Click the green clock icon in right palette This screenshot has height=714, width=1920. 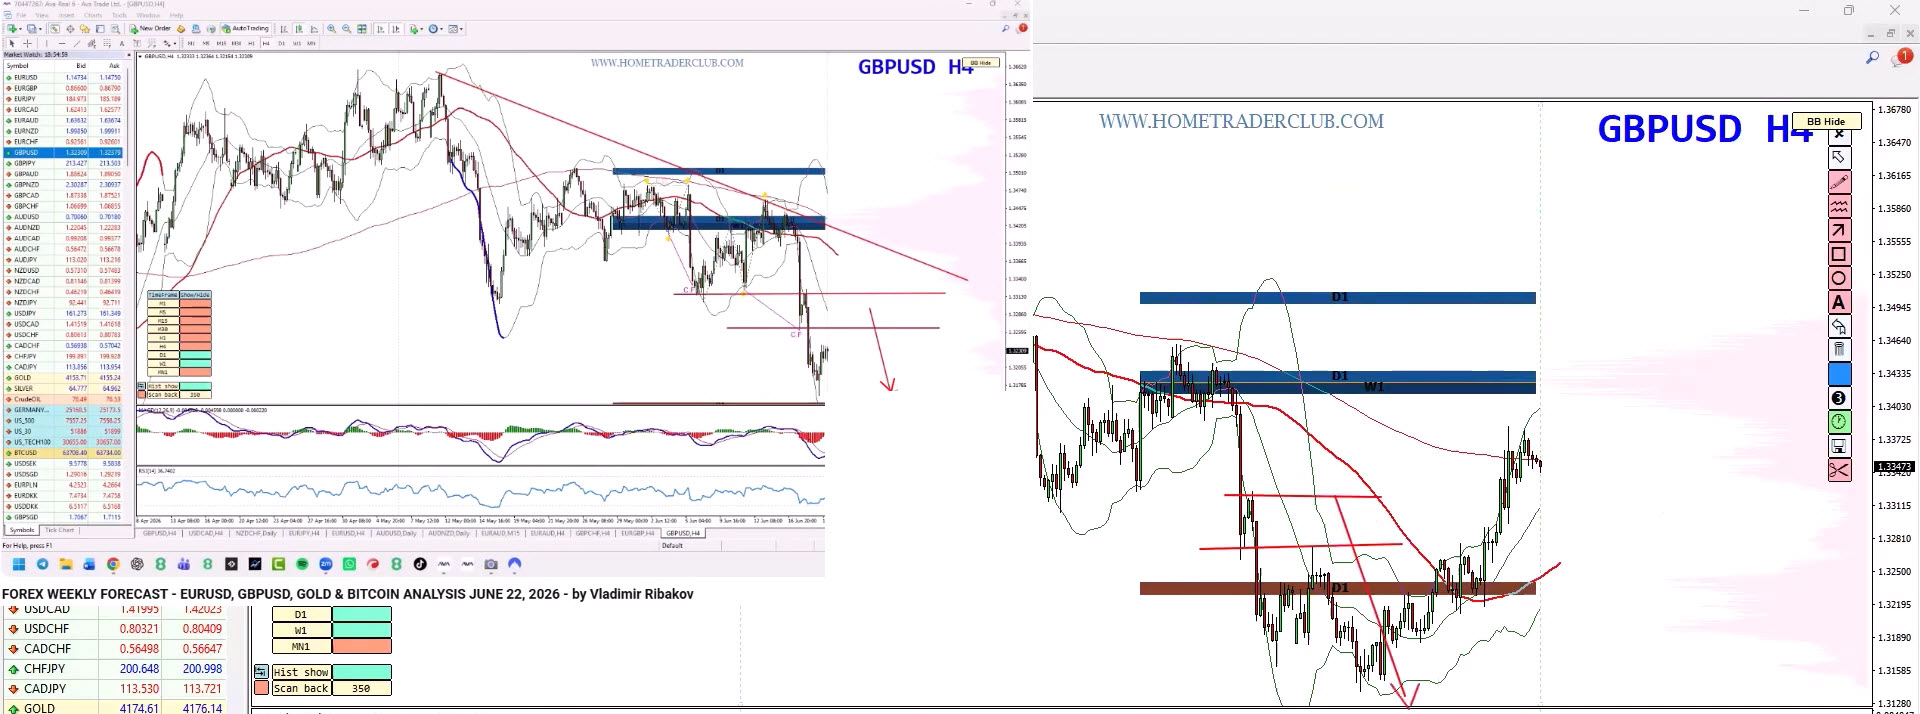1839,422
